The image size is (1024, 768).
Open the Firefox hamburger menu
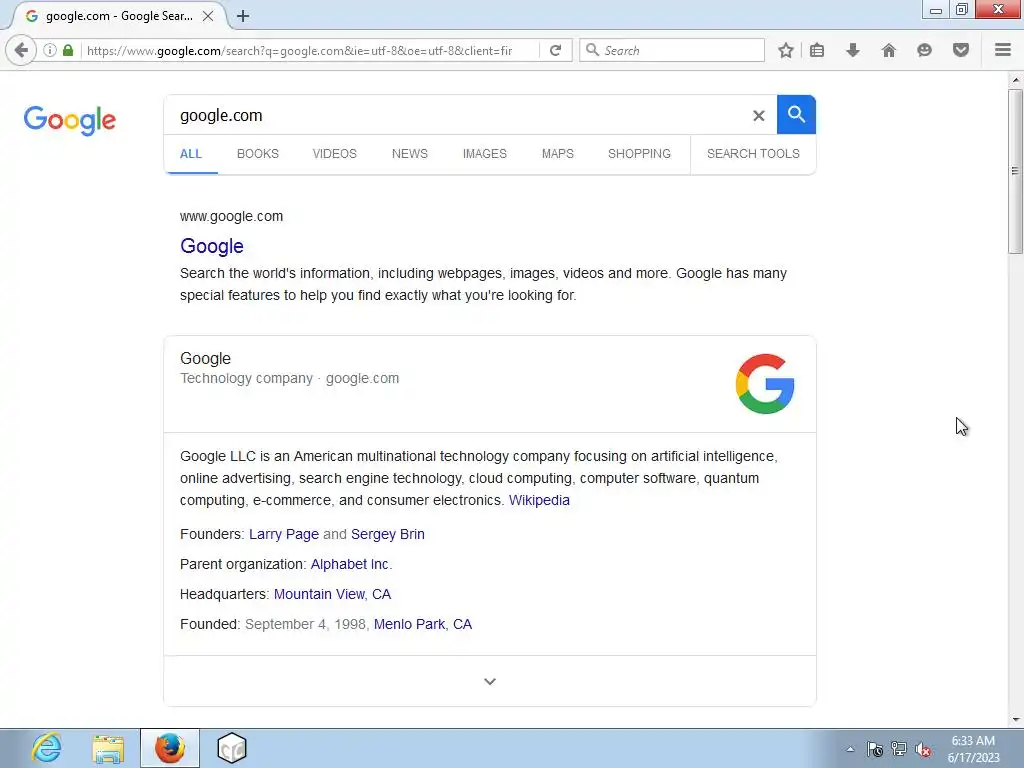1003,50
